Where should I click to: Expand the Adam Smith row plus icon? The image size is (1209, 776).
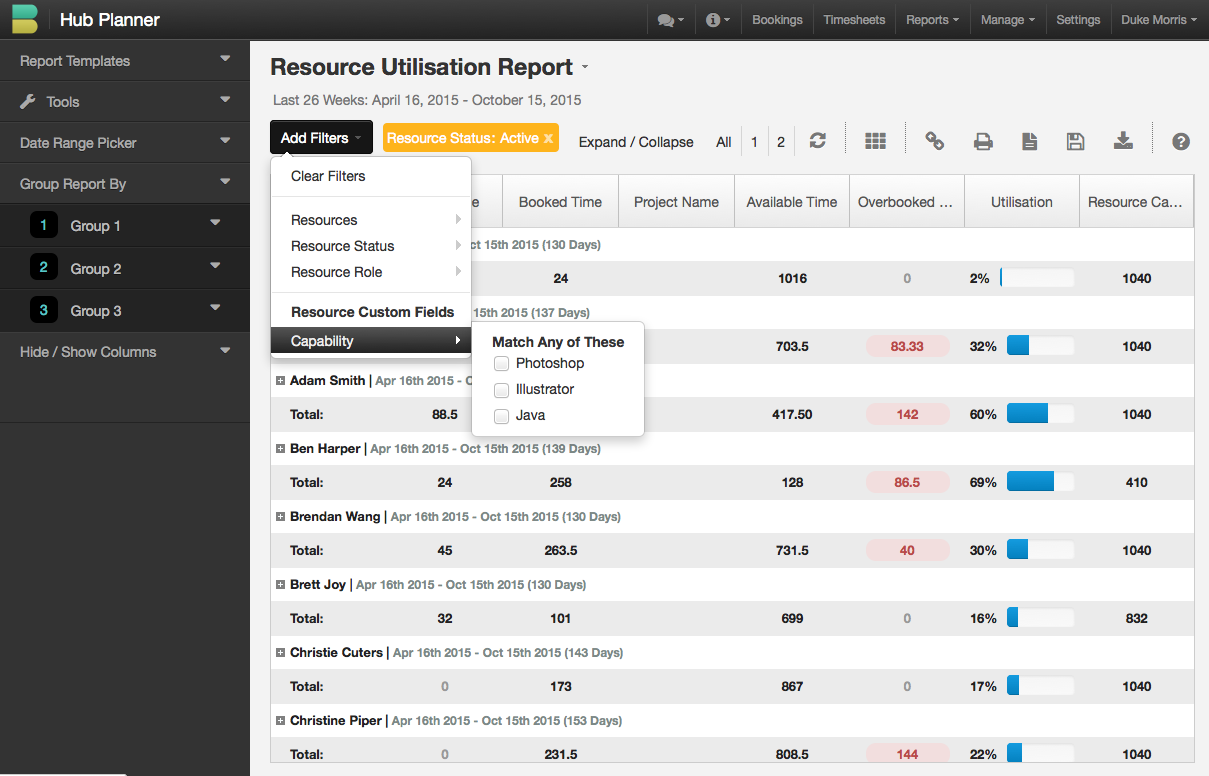pos(280,381)
